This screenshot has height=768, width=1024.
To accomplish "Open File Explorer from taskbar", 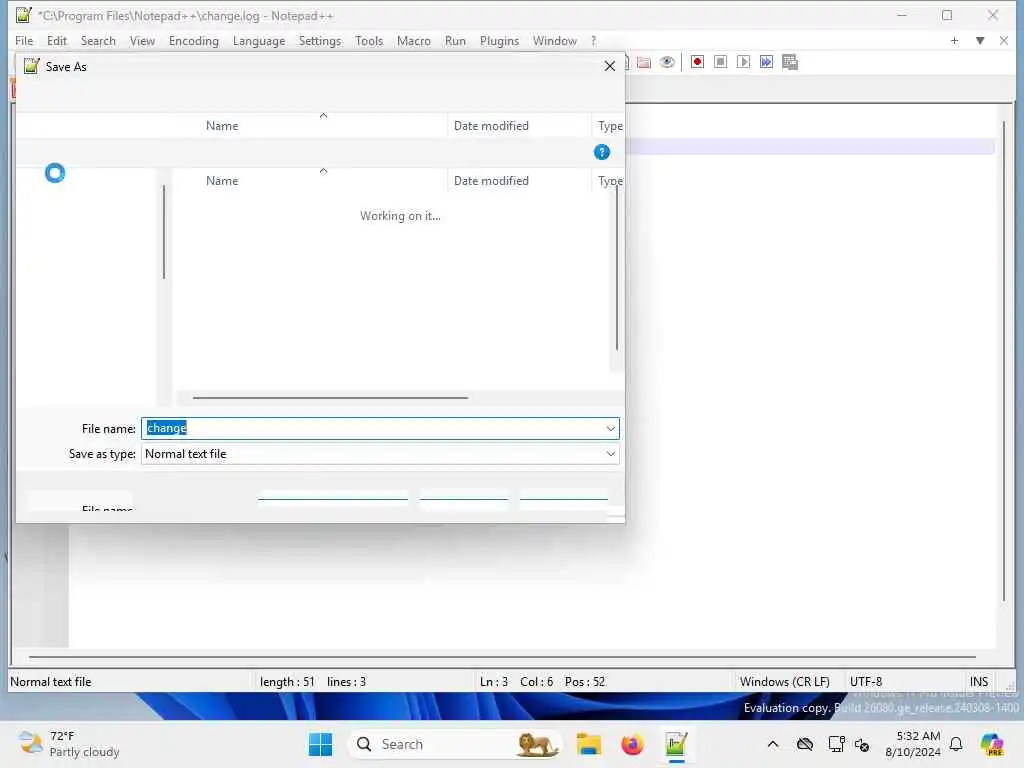I will 588,744.
